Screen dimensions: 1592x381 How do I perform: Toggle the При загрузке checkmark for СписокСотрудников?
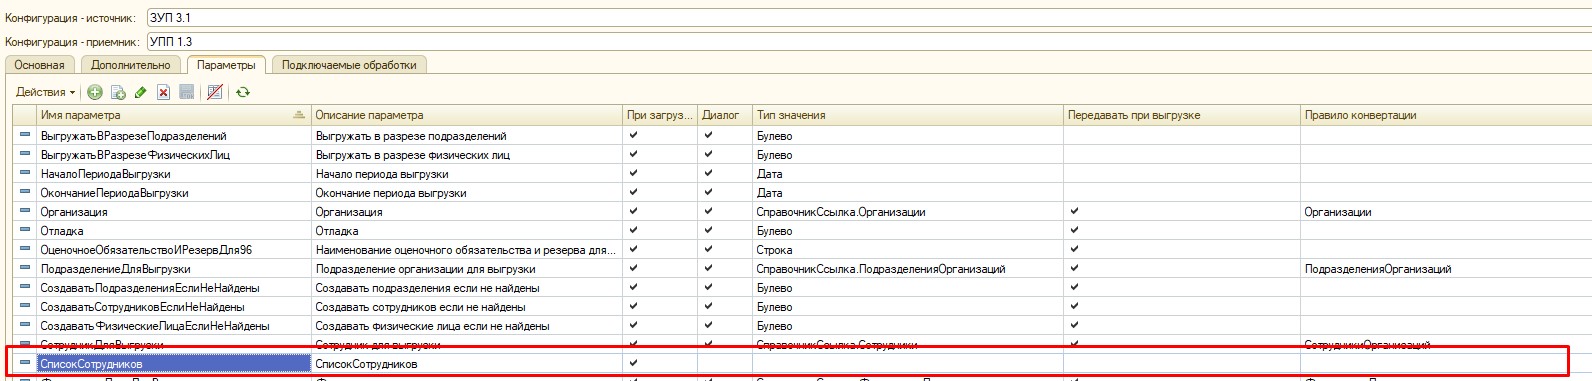pos(633,363)
